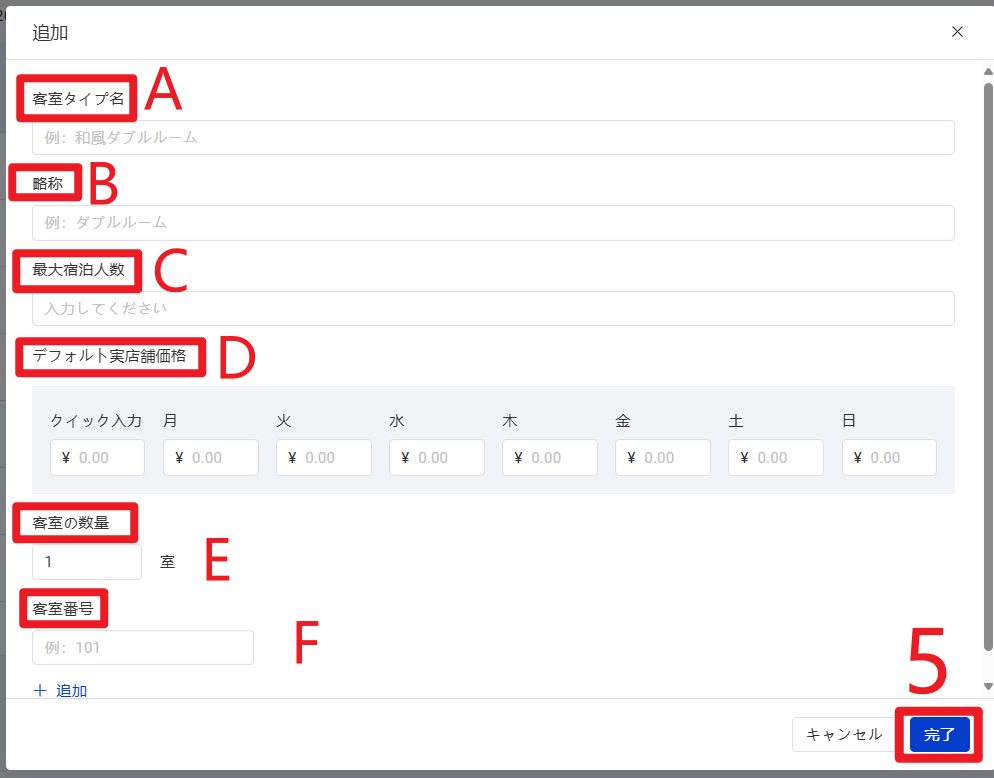Focus the 略称 text field

(x=493, y=223)
